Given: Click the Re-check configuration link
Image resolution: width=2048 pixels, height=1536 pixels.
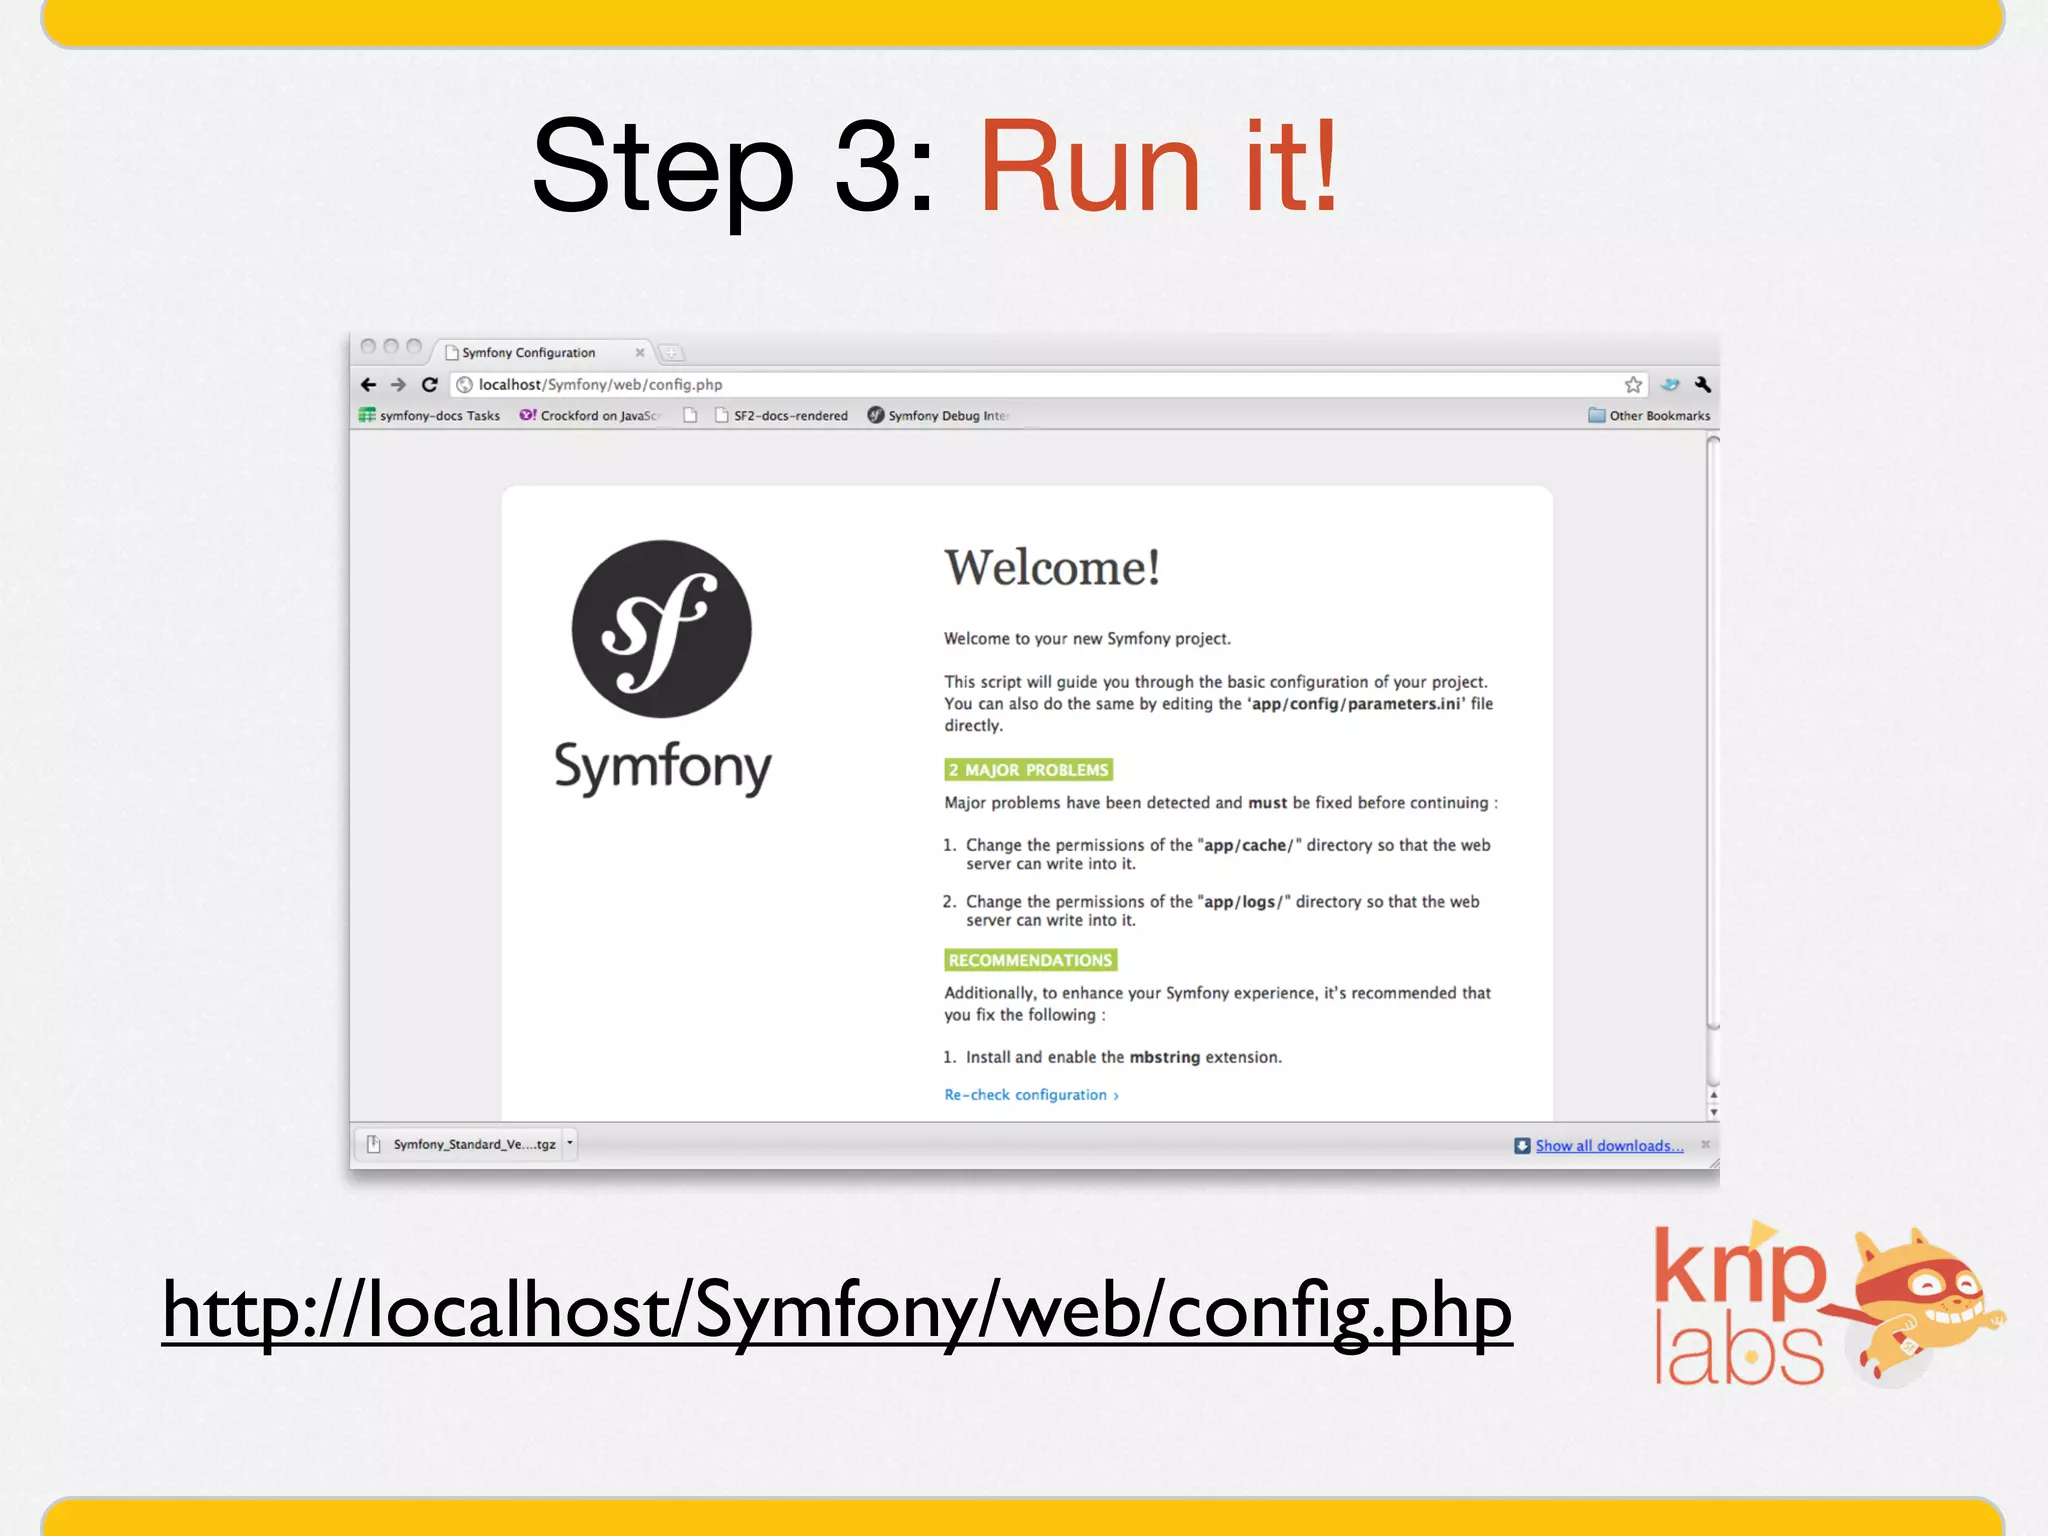Looking at the screenshot, I should [1031, 1095].
